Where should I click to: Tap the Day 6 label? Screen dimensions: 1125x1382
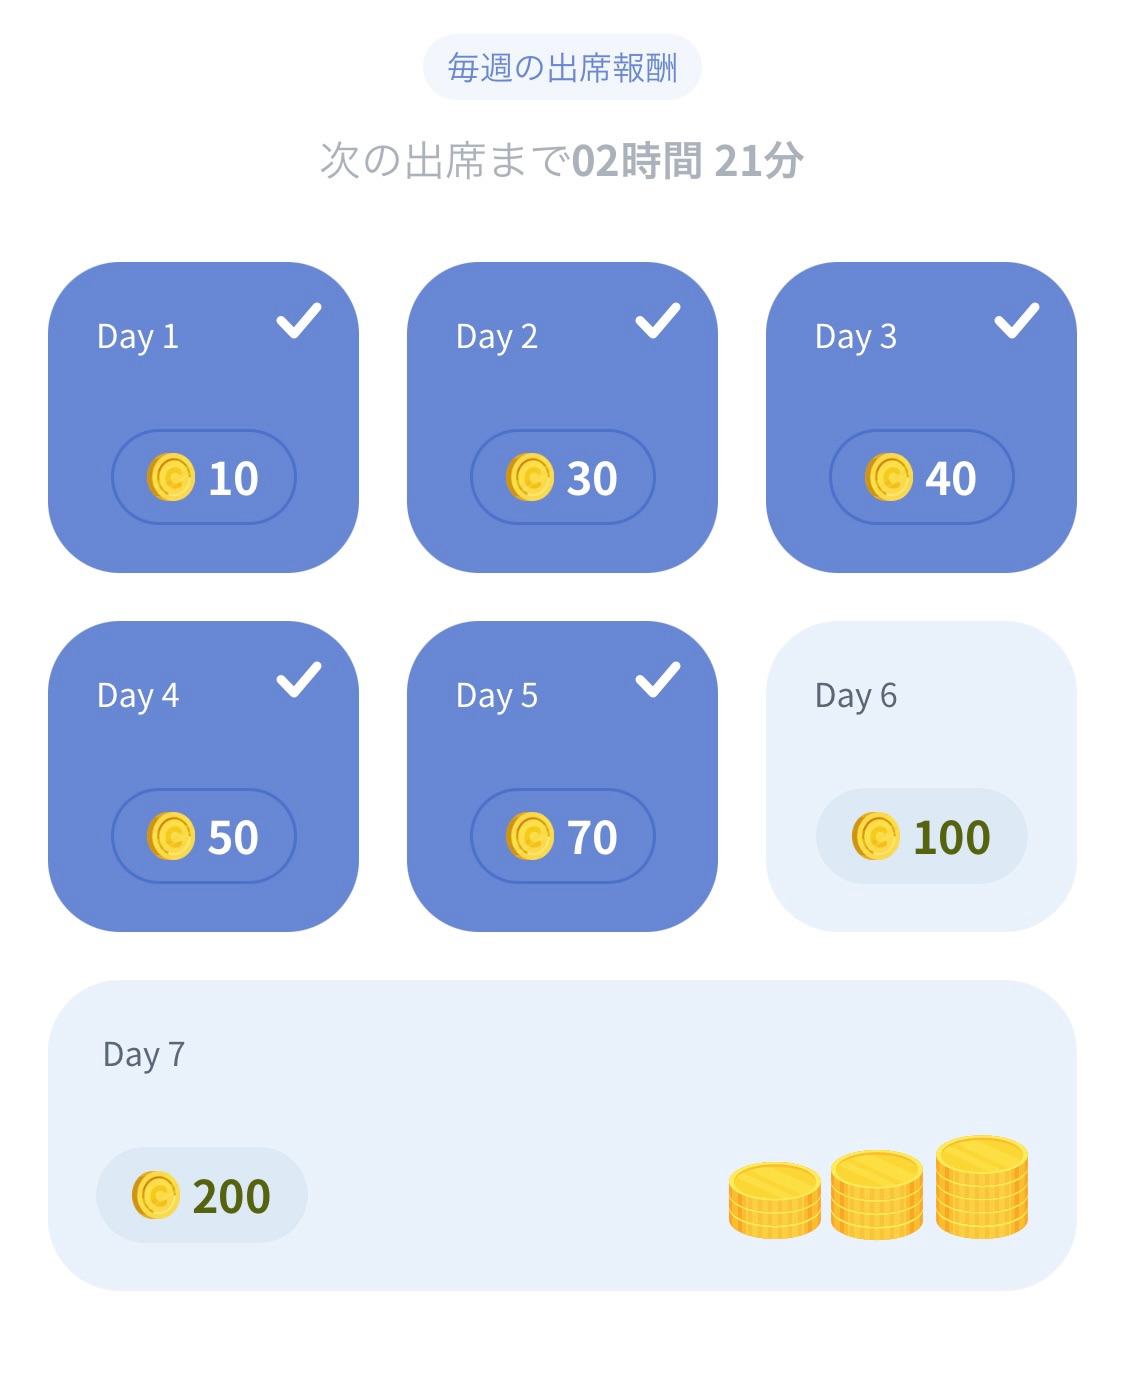[856, 696]
